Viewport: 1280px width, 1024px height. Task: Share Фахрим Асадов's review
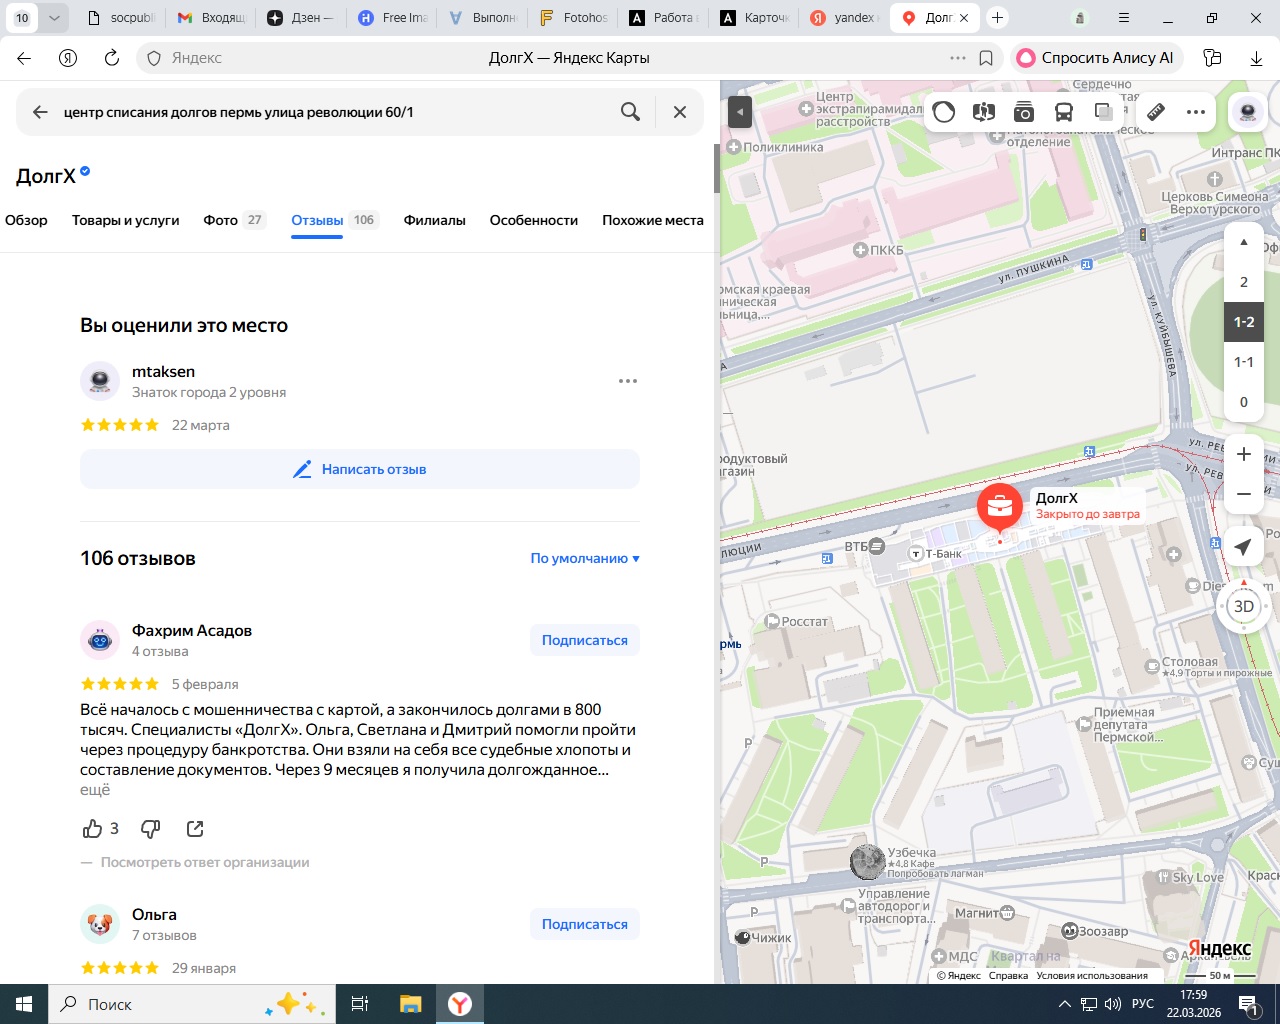(195, 828)
